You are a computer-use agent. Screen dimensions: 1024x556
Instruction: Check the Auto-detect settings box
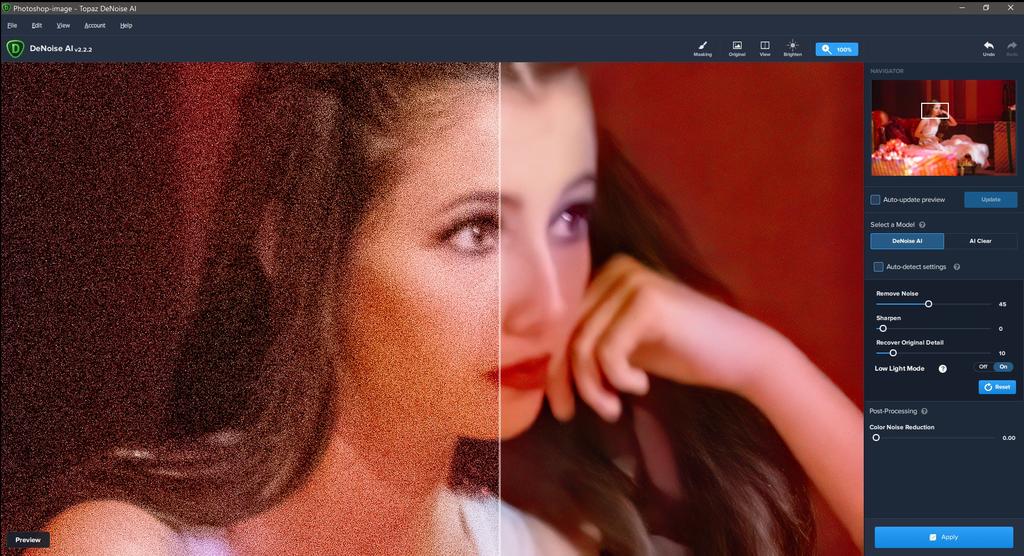[x=879, y=267]
